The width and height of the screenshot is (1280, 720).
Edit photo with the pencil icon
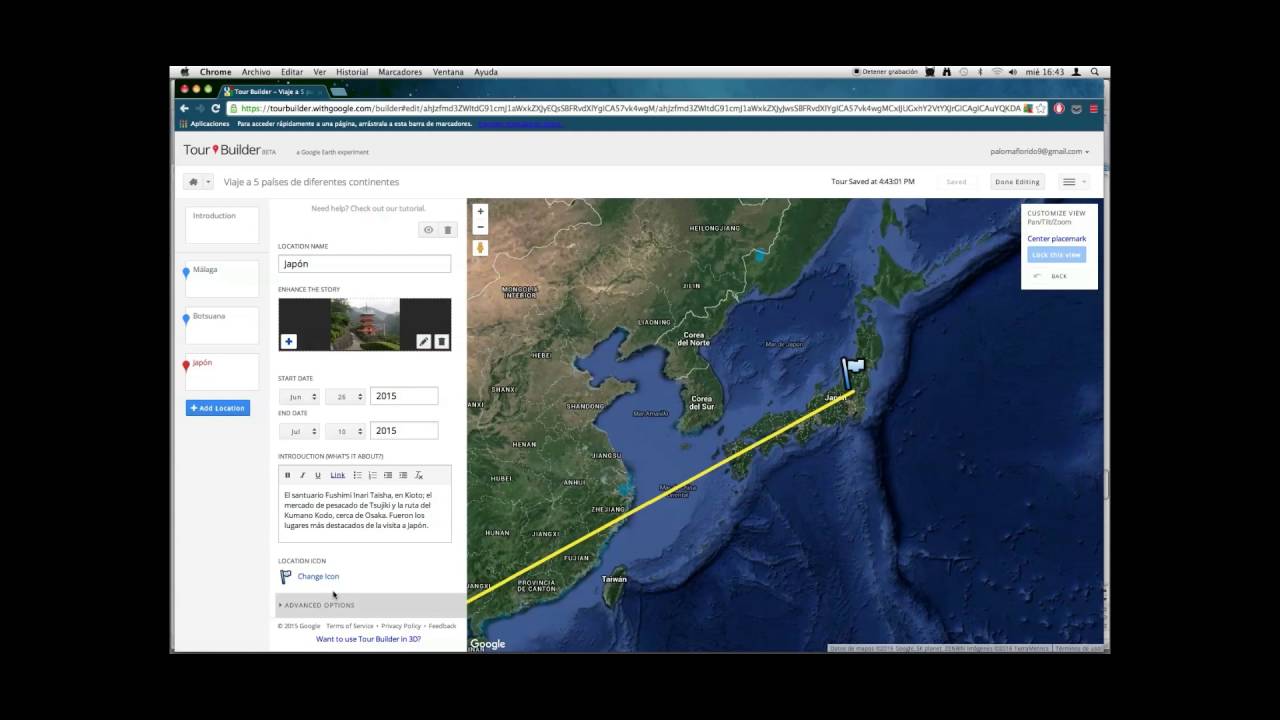click(424, 341)
